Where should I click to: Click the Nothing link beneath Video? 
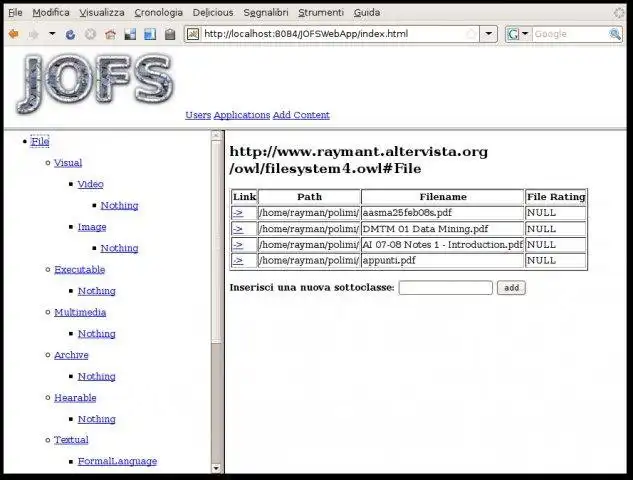click(x=119, y=205)
